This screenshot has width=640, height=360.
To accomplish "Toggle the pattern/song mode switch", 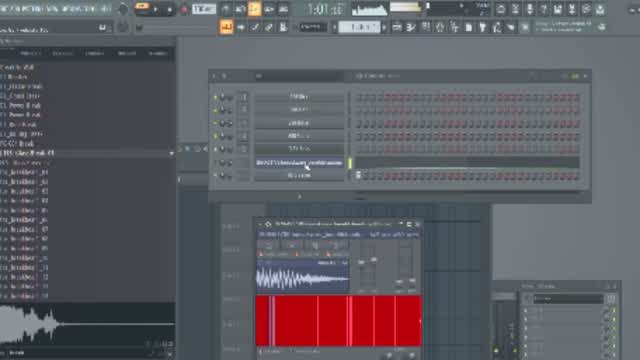I will coord(142,7).
